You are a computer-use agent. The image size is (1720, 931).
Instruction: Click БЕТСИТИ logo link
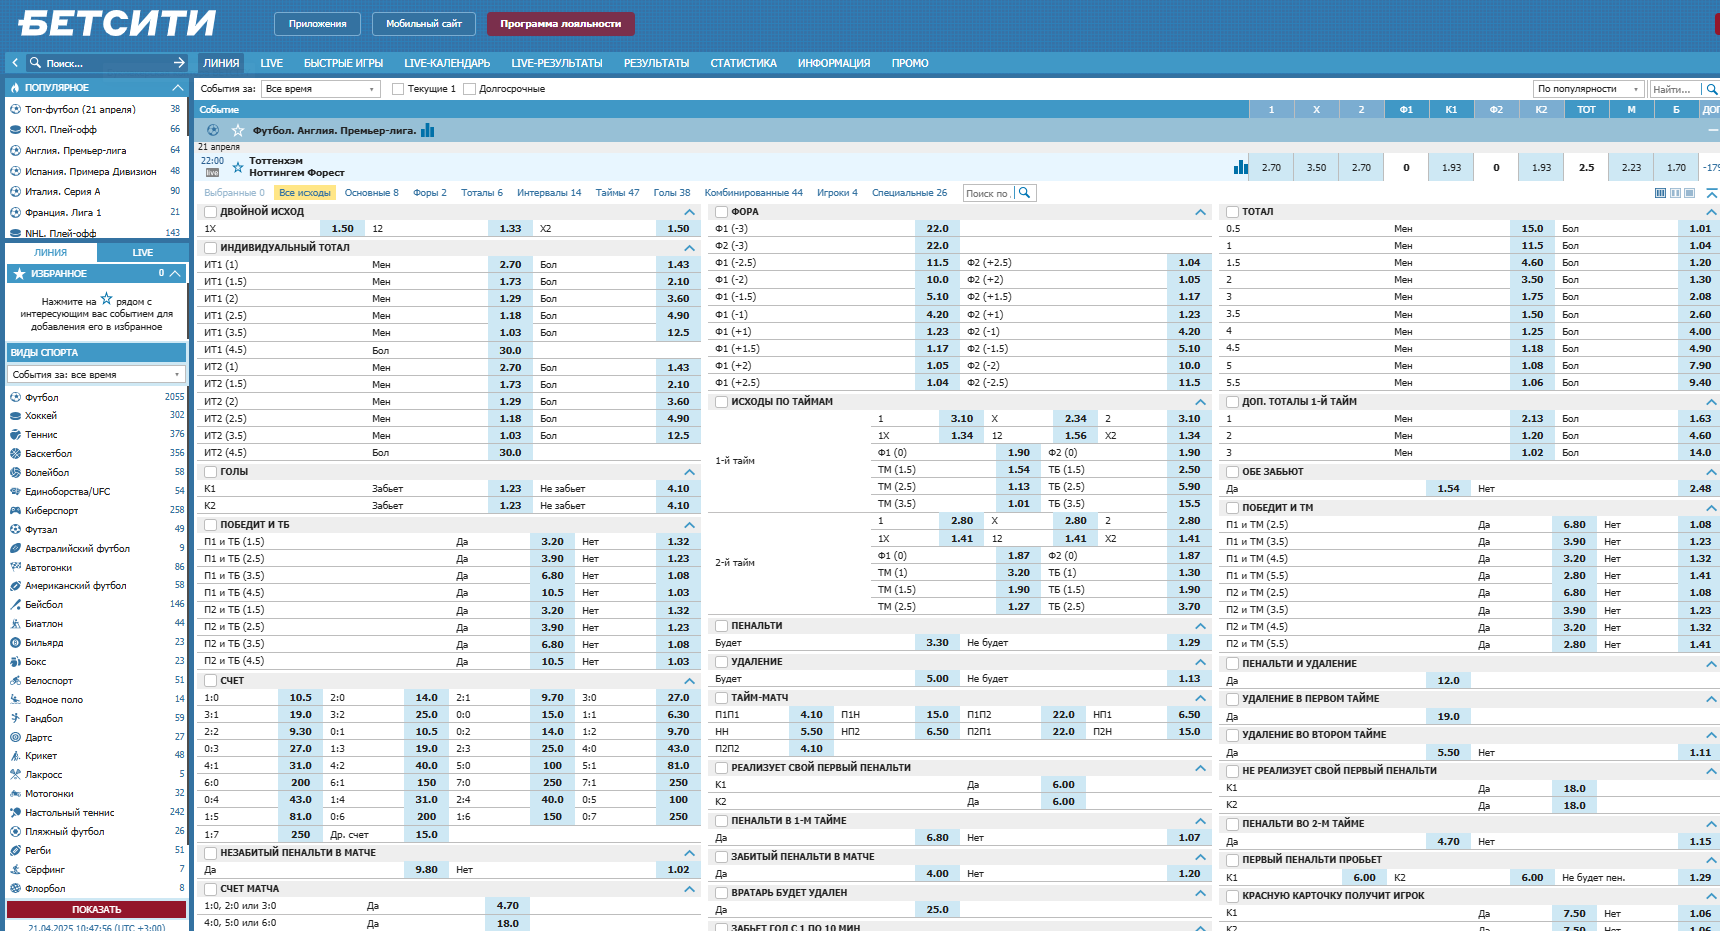point(117,23)
